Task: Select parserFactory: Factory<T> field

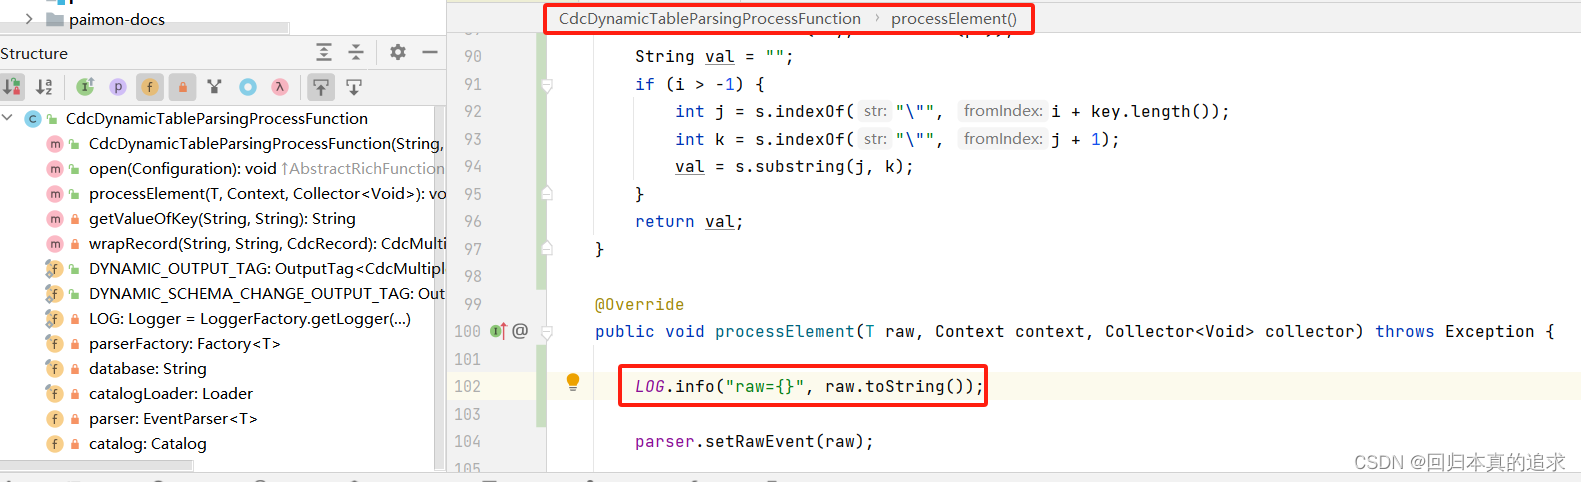Action: (x=185, y=343)
